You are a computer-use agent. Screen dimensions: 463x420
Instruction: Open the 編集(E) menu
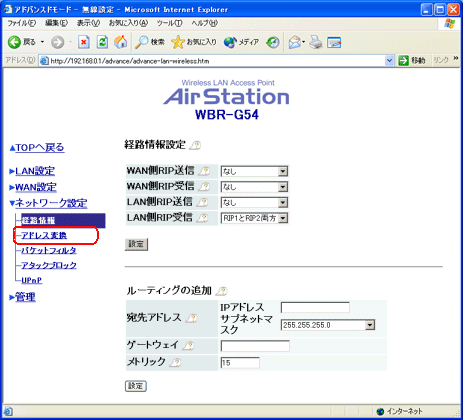[56, 23]
